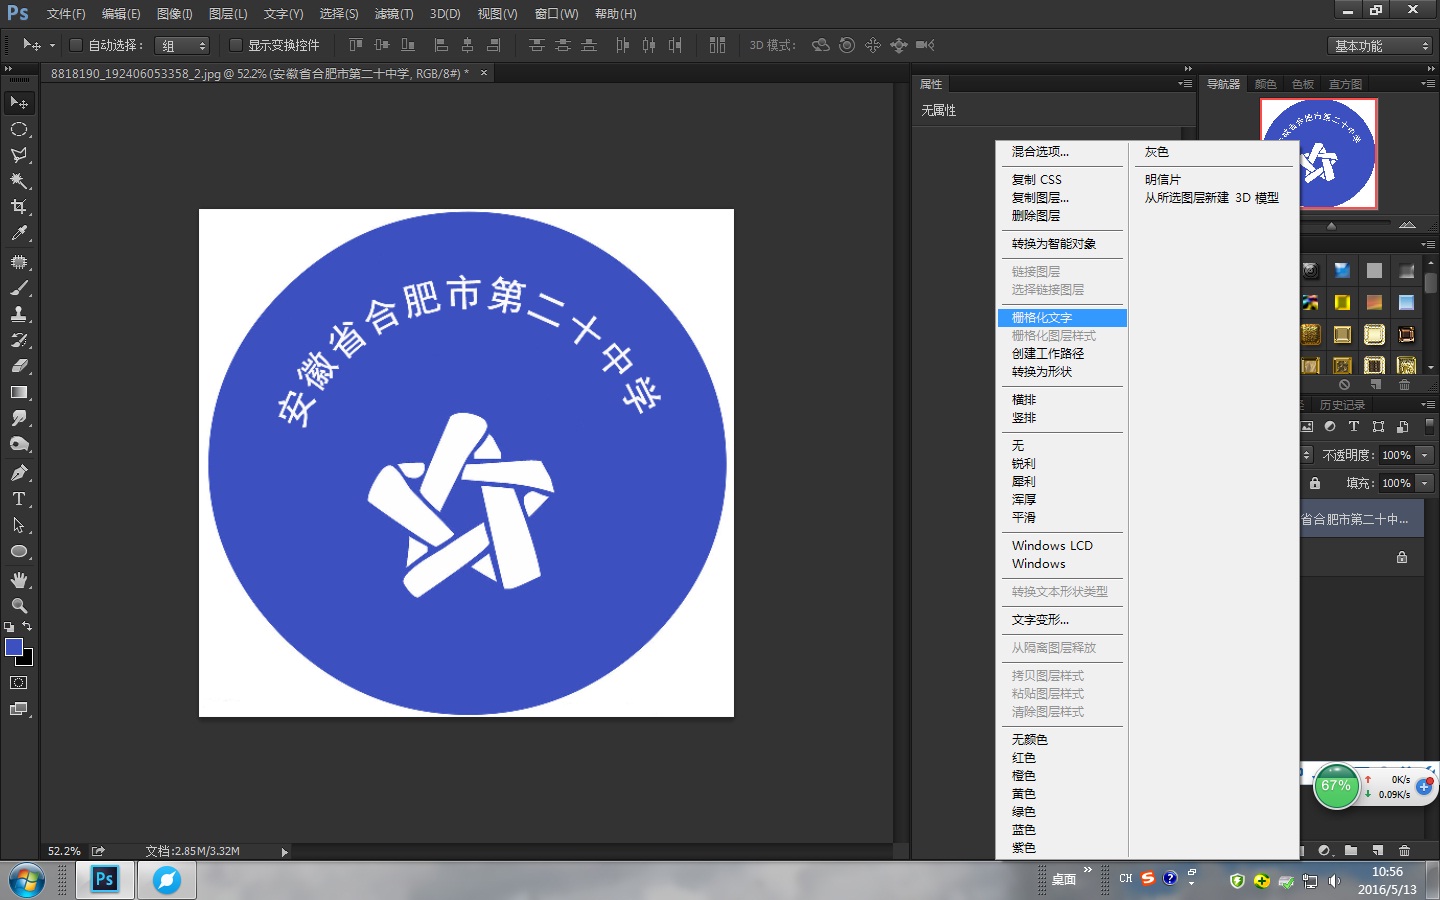
Task: Select the Pen tool
Action: (19, 473)
